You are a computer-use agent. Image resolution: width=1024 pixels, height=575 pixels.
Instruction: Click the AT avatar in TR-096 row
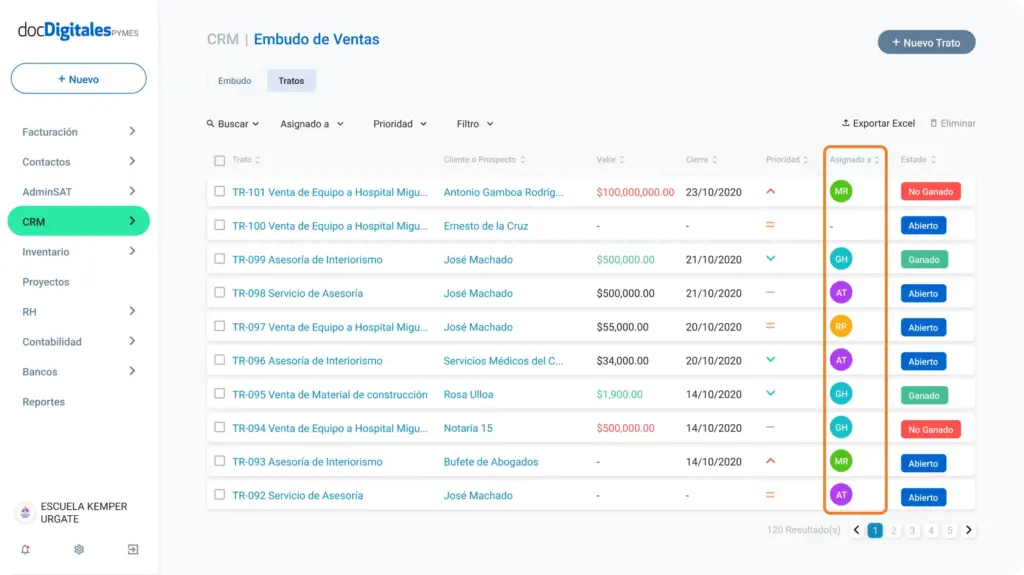click(x=841, y=360)
